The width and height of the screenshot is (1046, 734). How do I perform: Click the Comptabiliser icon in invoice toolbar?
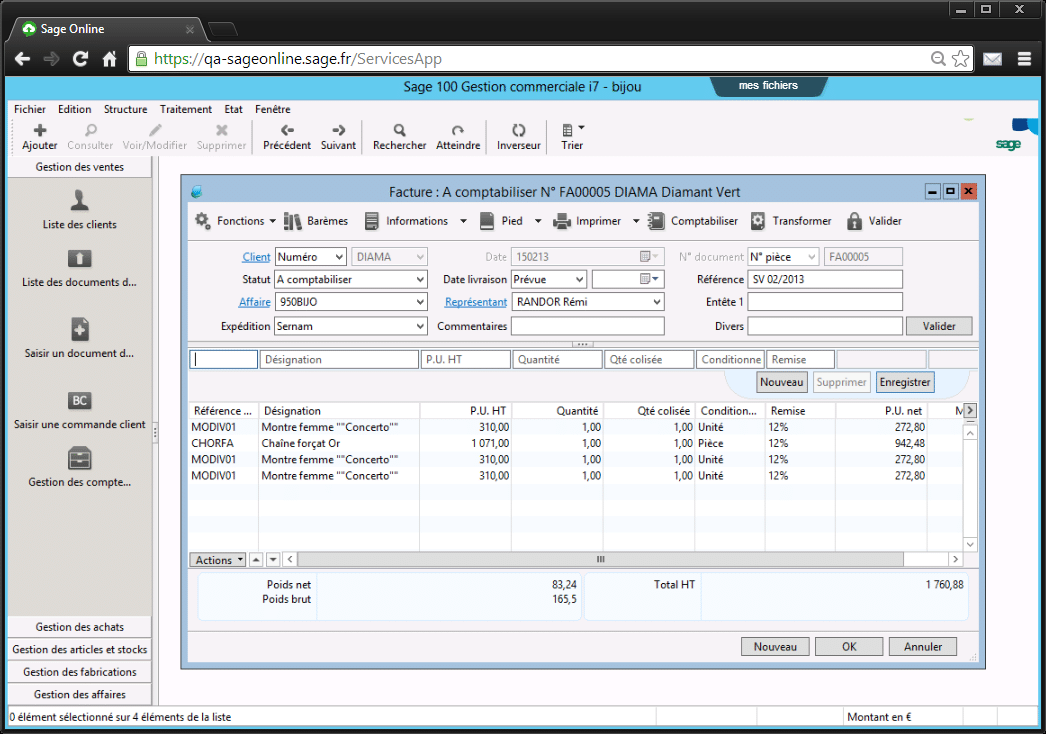coord(656,221)
